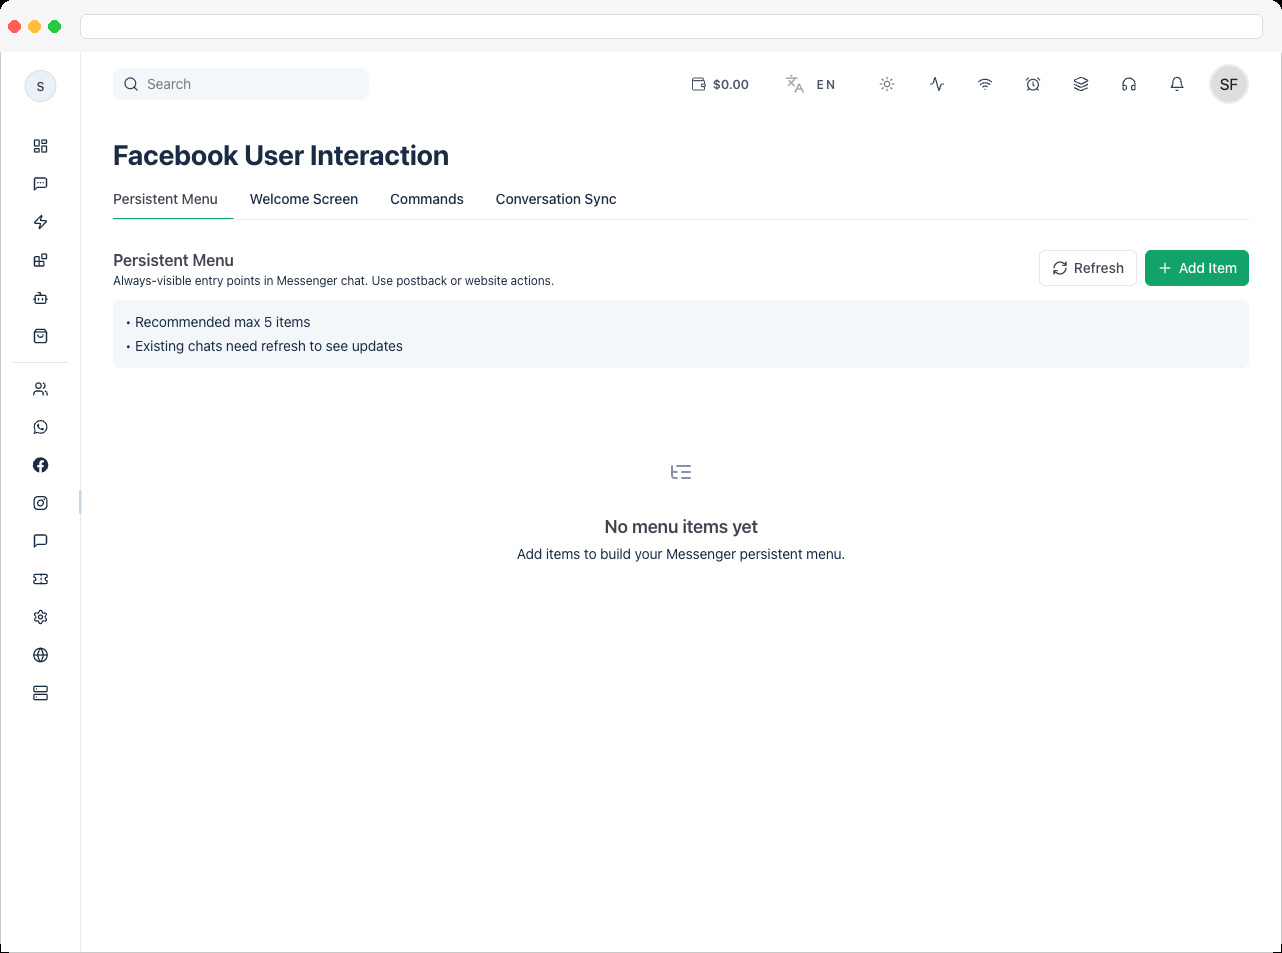Select the Facebook sidebar icon

point(40,465)
